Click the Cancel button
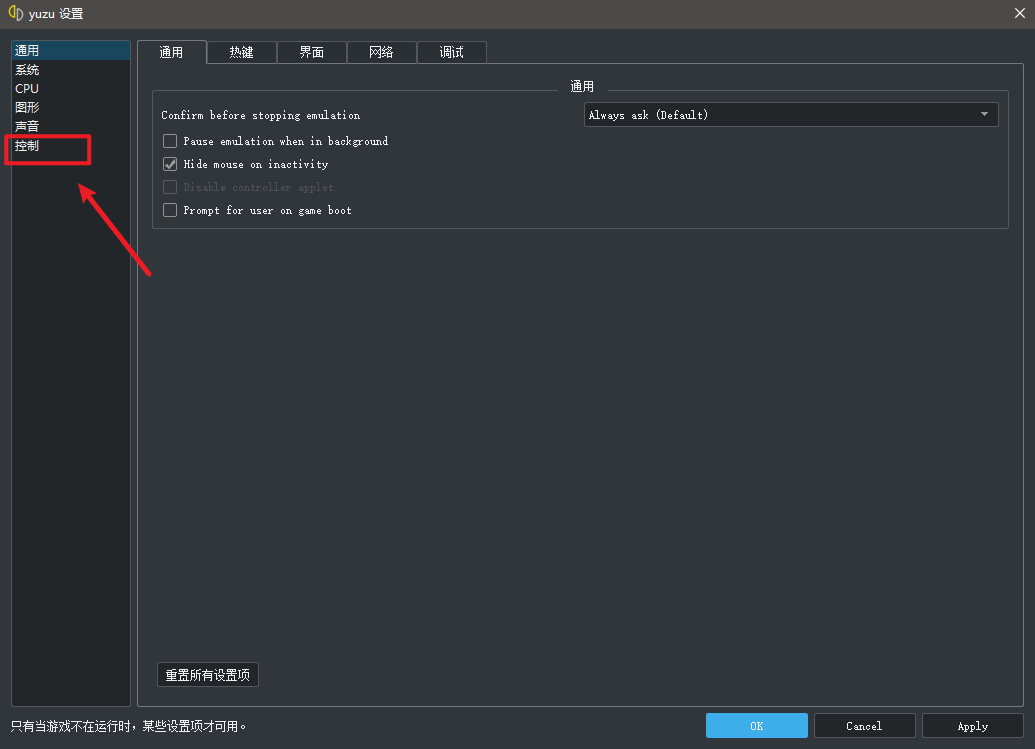1035x749 pixels. coord(864,726)
